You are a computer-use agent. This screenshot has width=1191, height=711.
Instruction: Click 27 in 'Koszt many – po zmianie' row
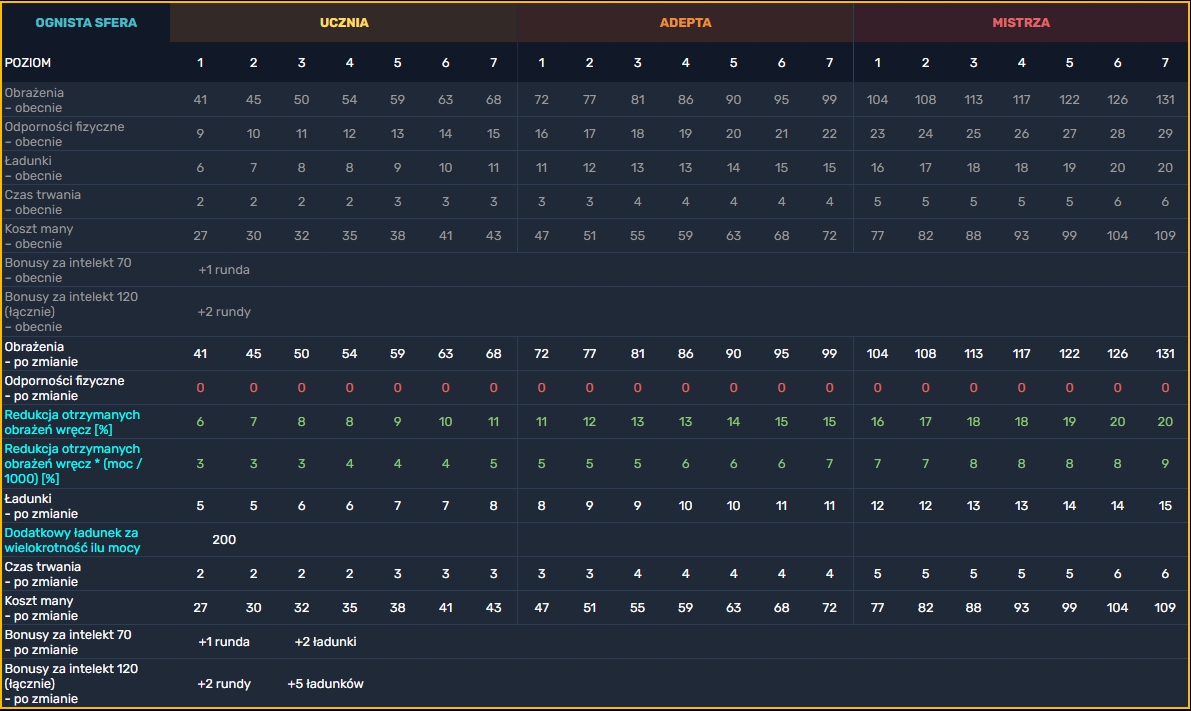200,608
